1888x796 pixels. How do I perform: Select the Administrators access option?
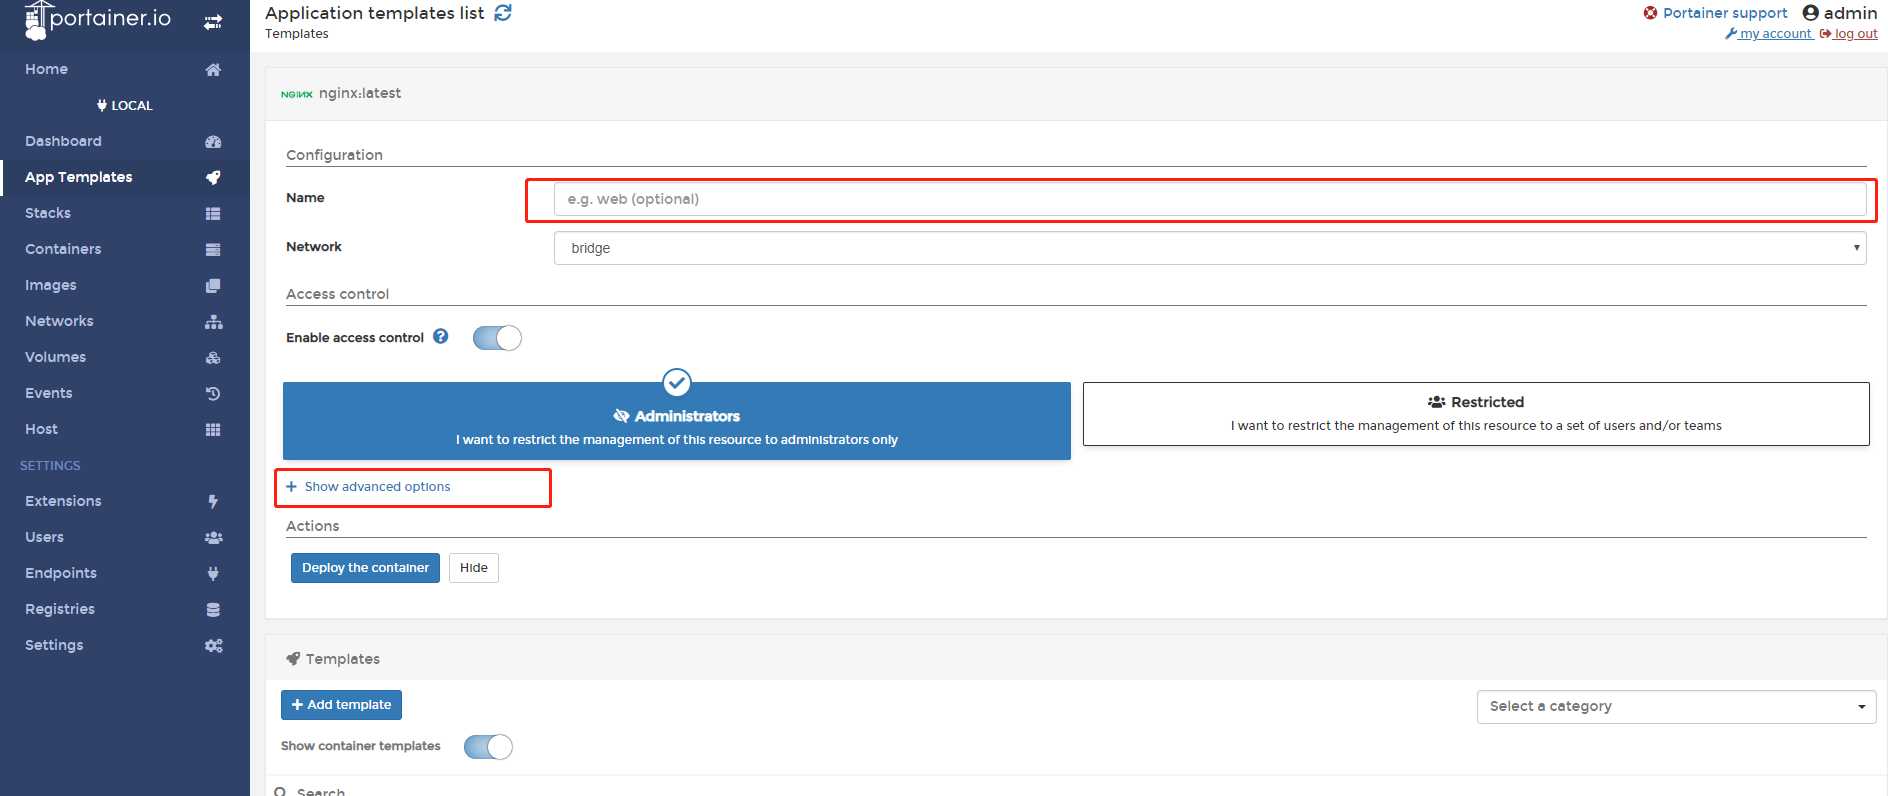[x=677, y=421]
